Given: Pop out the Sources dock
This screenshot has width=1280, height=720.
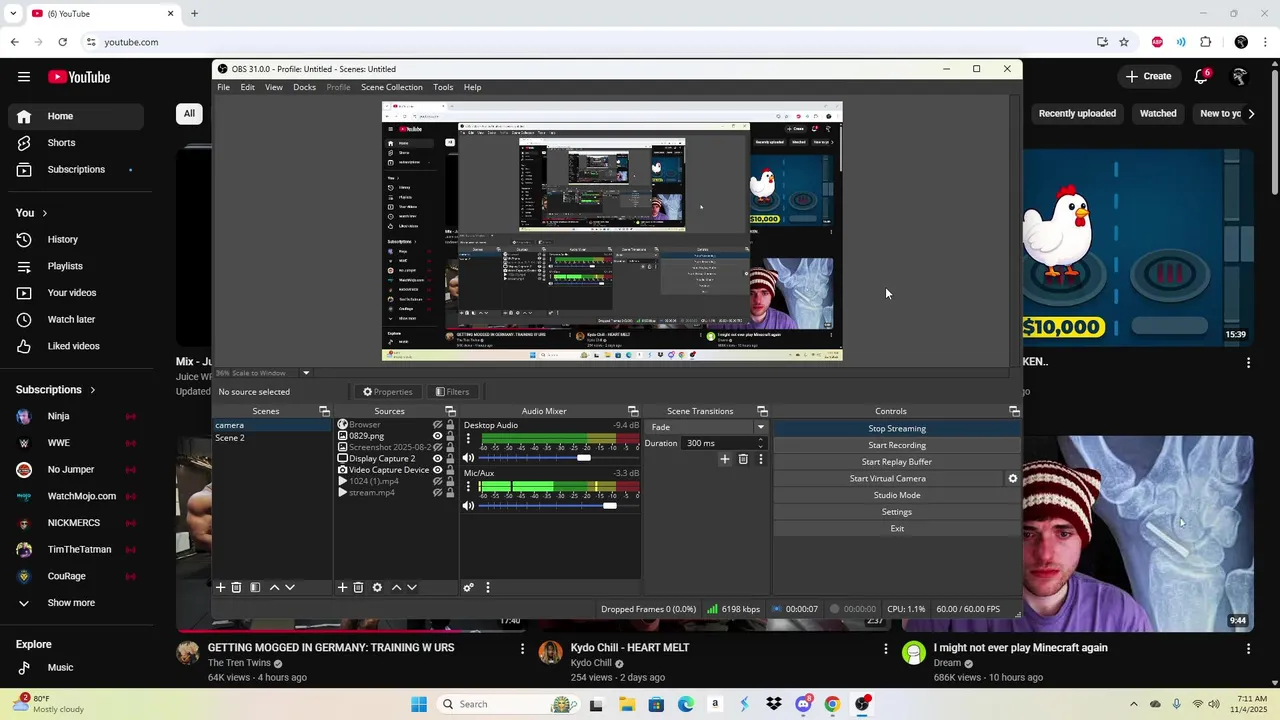Looking at the screenshot, I should click(x=450, y=411).
